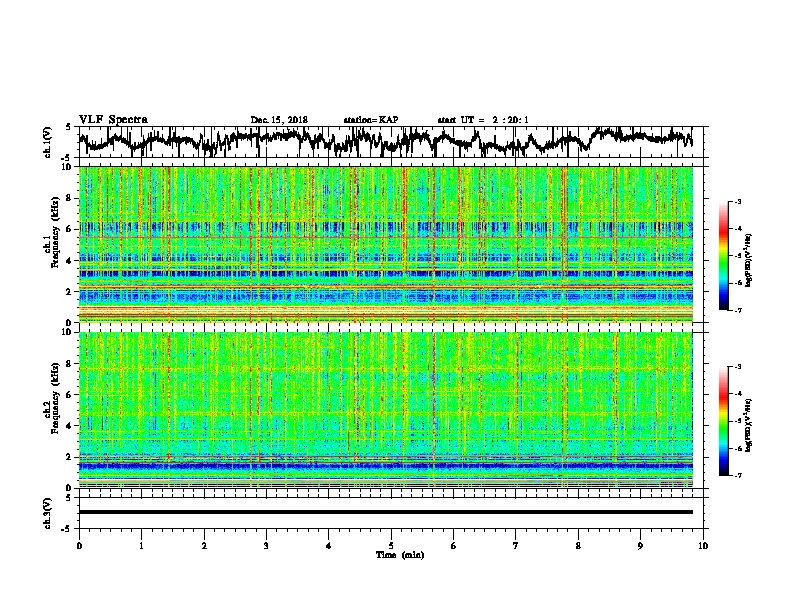792x612 pixels.
Task: Click time axis tick label "5"
Action: tap(391, 546)
